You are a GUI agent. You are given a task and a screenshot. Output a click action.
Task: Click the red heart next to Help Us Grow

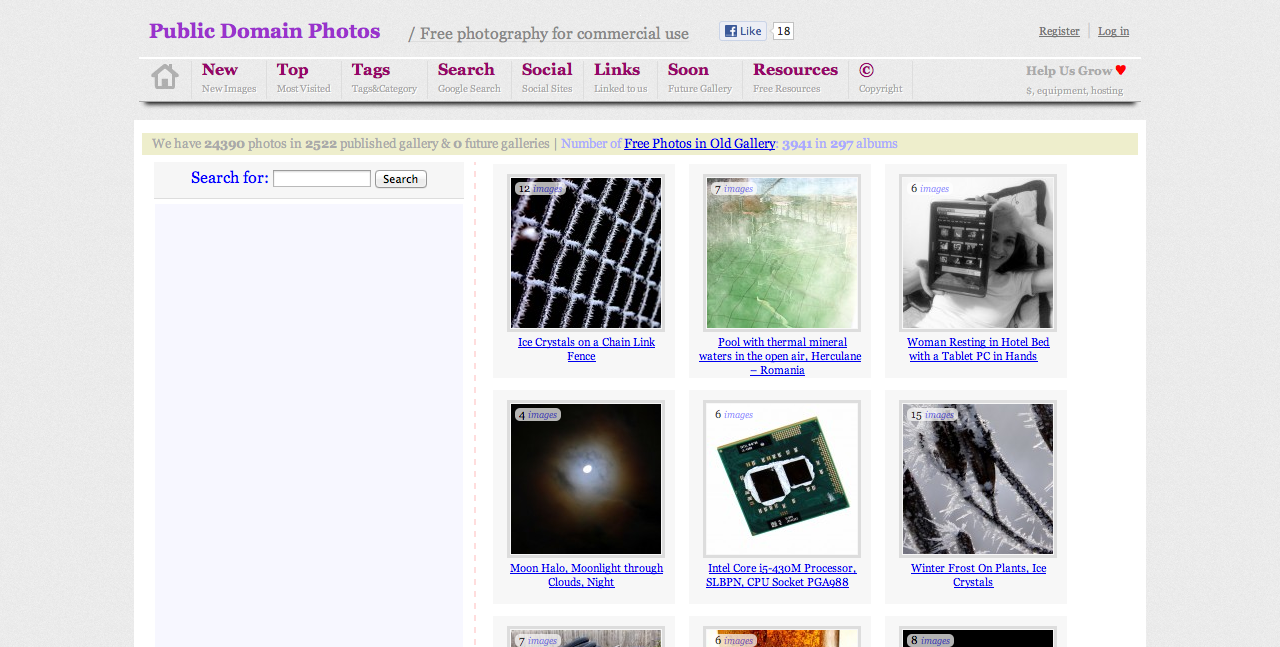coord(1121,70)
